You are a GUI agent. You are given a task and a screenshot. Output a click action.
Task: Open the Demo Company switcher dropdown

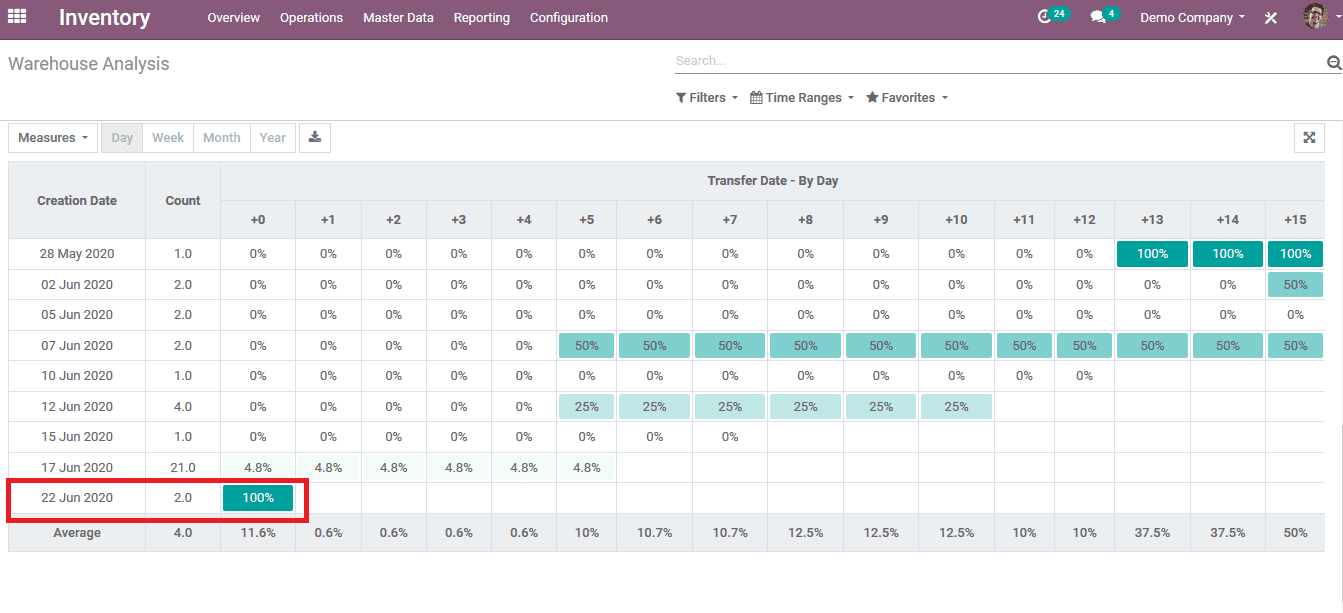(1193, 18)
